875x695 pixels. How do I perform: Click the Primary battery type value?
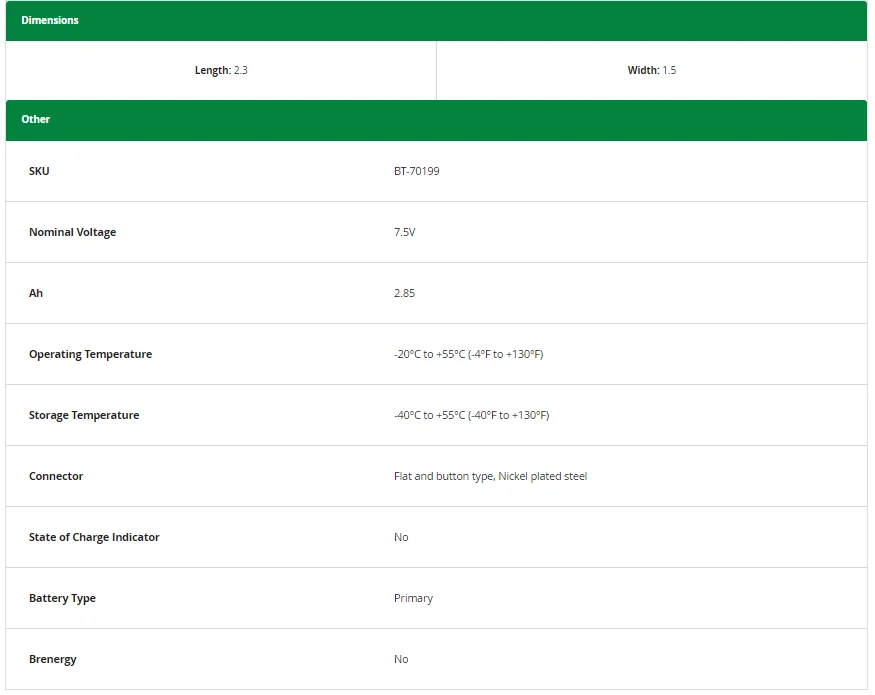click(x=413, y=598)
